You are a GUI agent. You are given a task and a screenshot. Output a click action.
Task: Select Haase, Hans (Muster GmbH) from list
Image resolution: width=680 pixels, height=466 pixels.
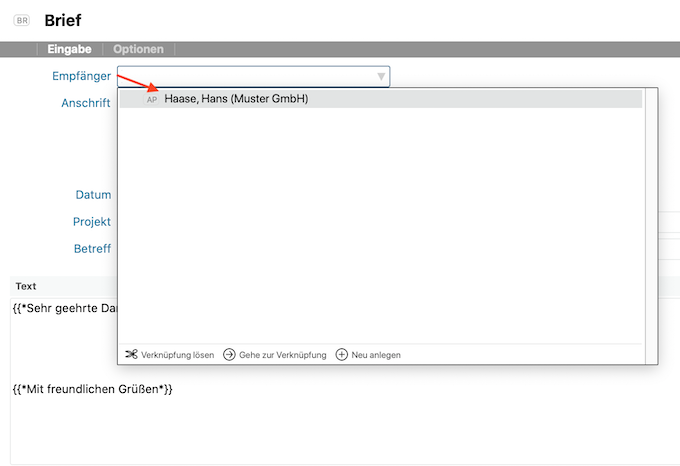(x=236, y=99)
